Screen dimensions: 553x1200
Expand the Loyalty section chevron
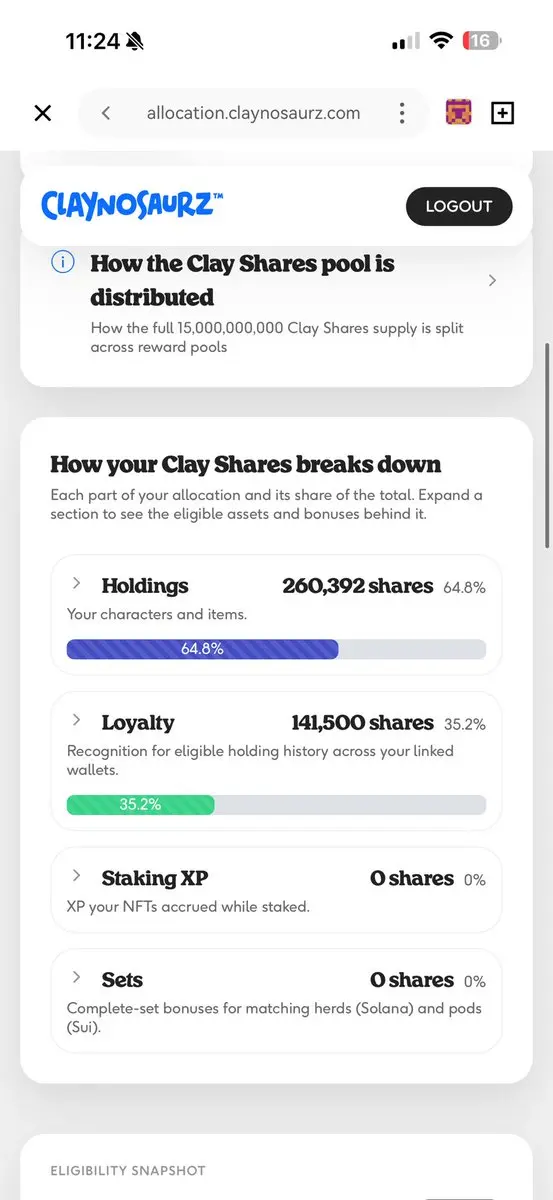point(77,720)
